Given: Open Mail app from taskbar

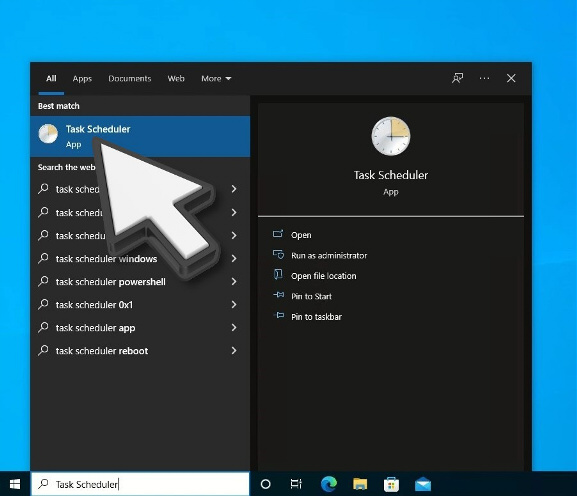Looking at the screenshot, I should (x=423, y=484).
